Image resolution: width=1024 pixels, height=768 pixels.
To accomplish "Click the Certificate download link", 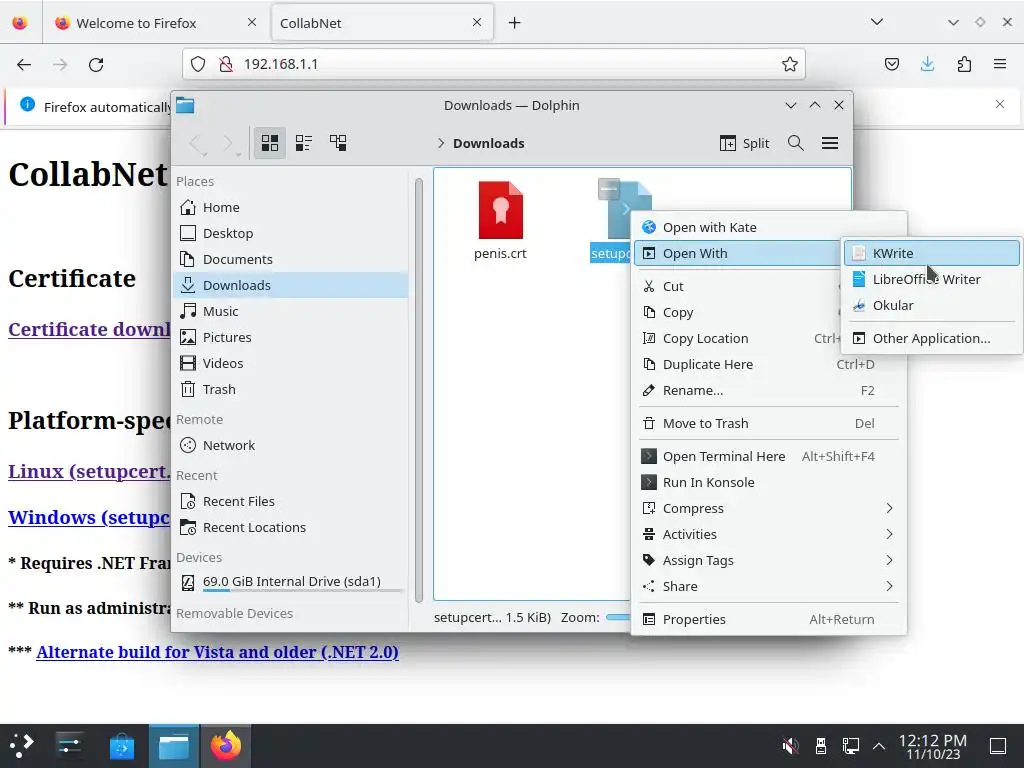I will (x=89, y=329).
